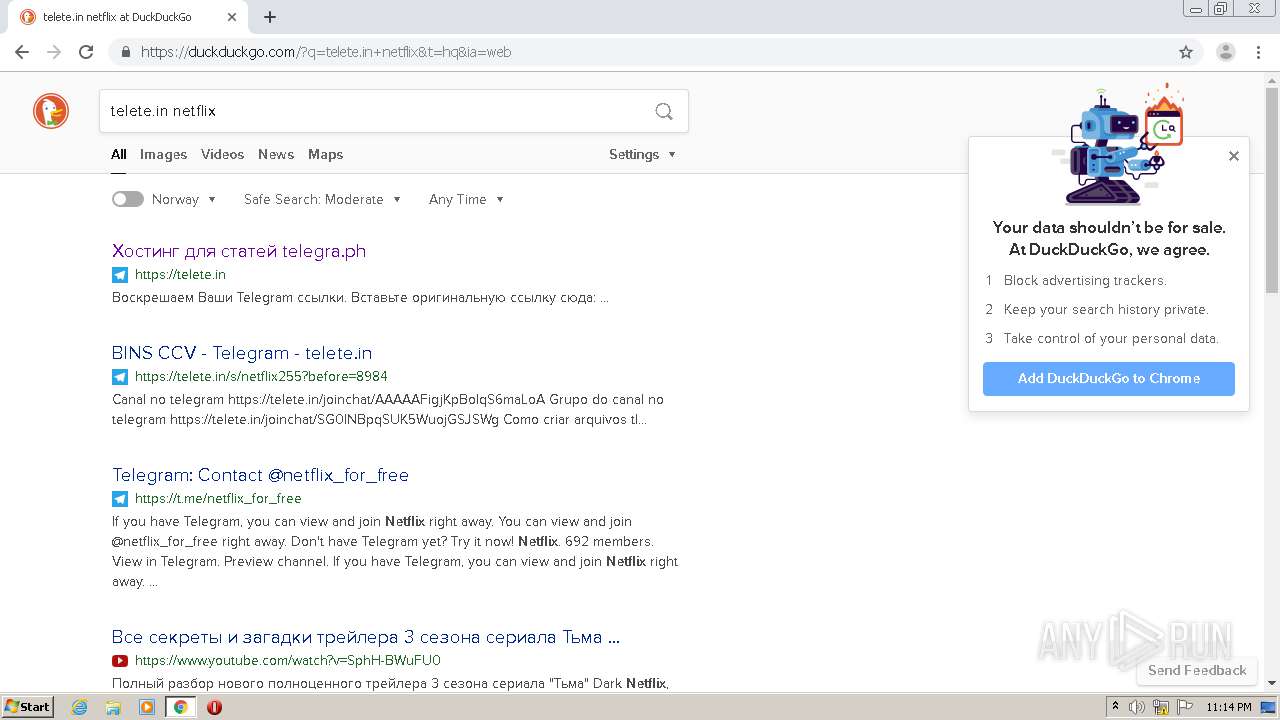Open the Chrome profile avatar icon
The width and height of the screenshot is (1280, 720).
(x=1226, y=52)
